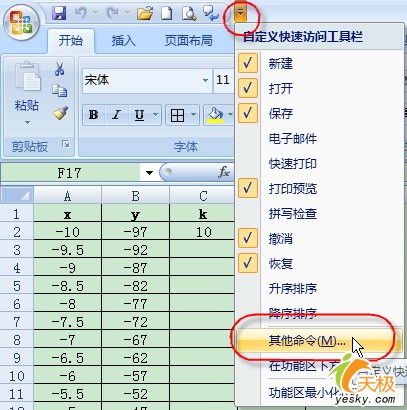Select cell containing -77
The image size is (407, 410).
[136, 304]
